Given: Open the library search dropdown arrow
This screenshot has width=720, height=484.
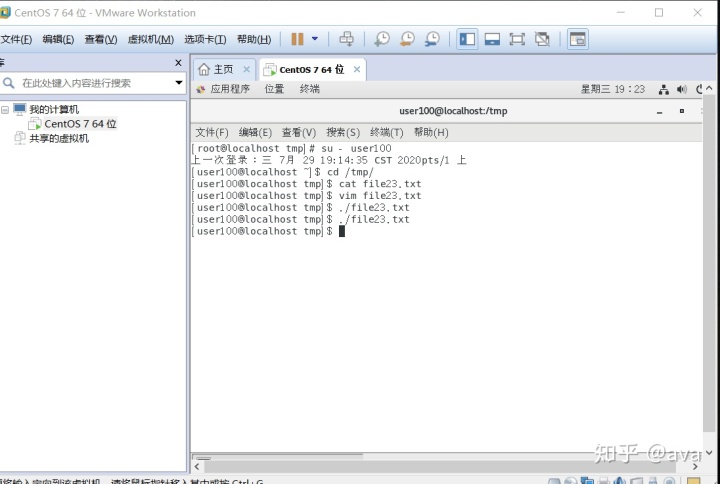Looking at the screenshot, I should click(x=179, y=83).
